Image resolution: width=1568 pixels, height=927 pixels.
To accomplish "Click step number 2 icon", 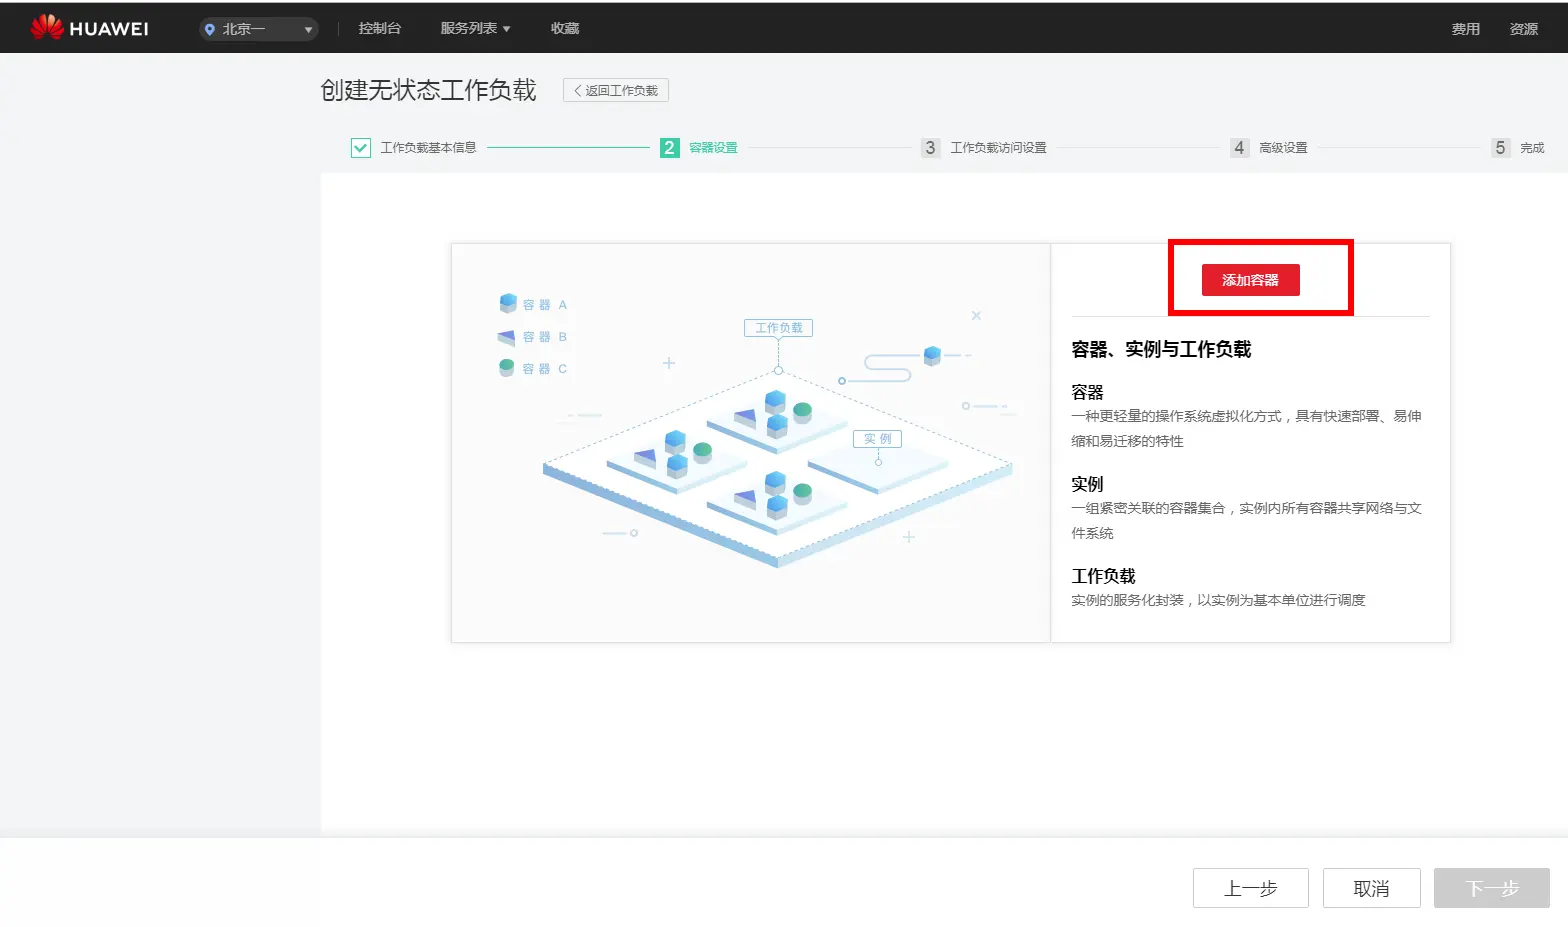I will tap(670, 148).
